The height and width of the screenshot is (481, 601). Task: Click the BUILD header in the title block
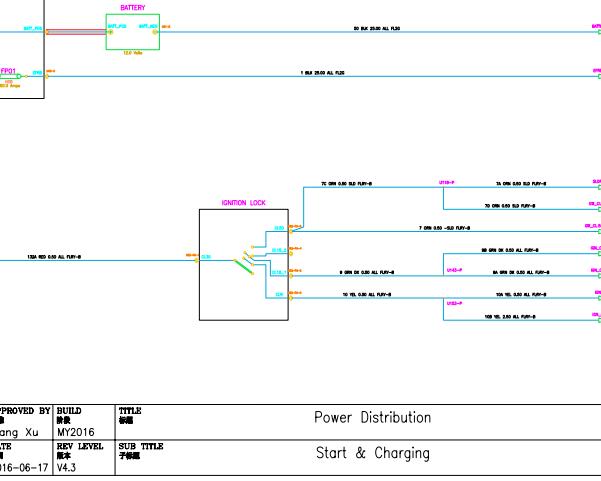[x=69, y=411]
